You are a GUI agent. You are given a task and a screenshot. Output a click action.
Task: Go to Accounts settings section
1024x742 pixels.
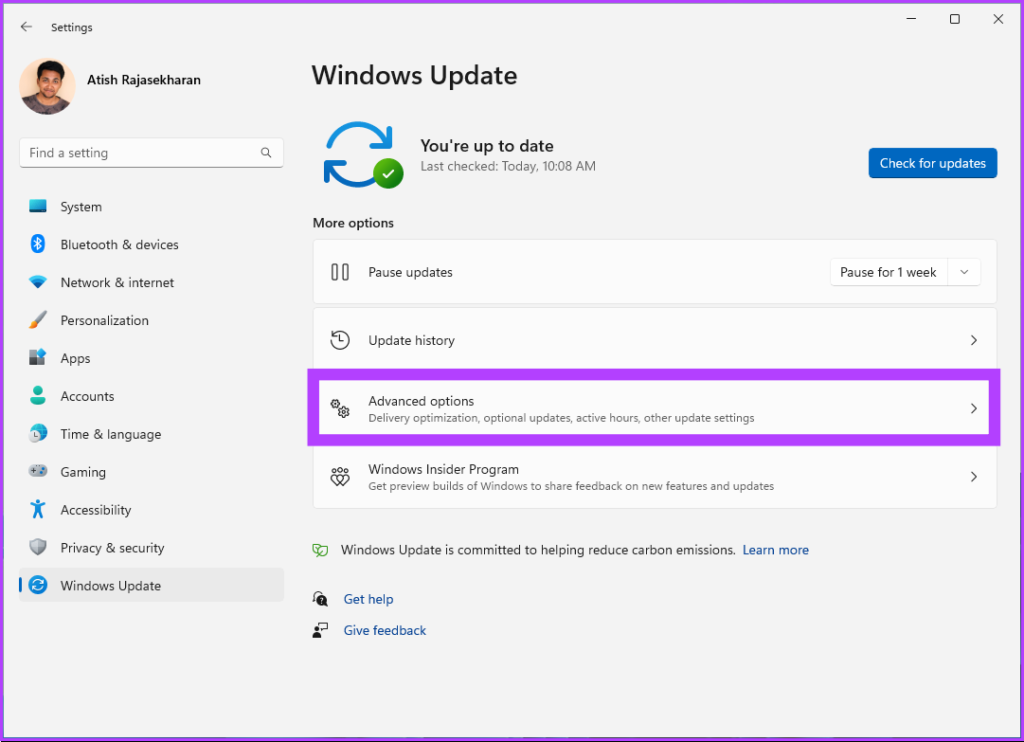click(87, 397)
